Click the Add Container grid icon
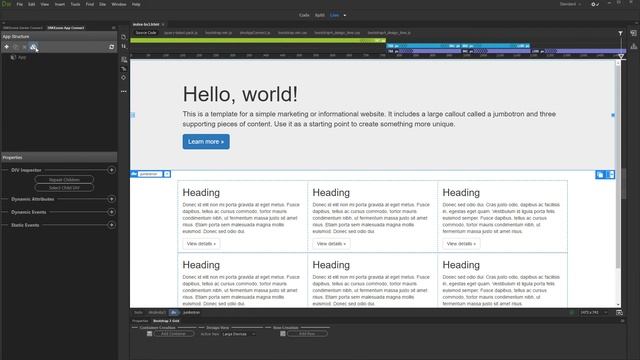 [149, 334]
